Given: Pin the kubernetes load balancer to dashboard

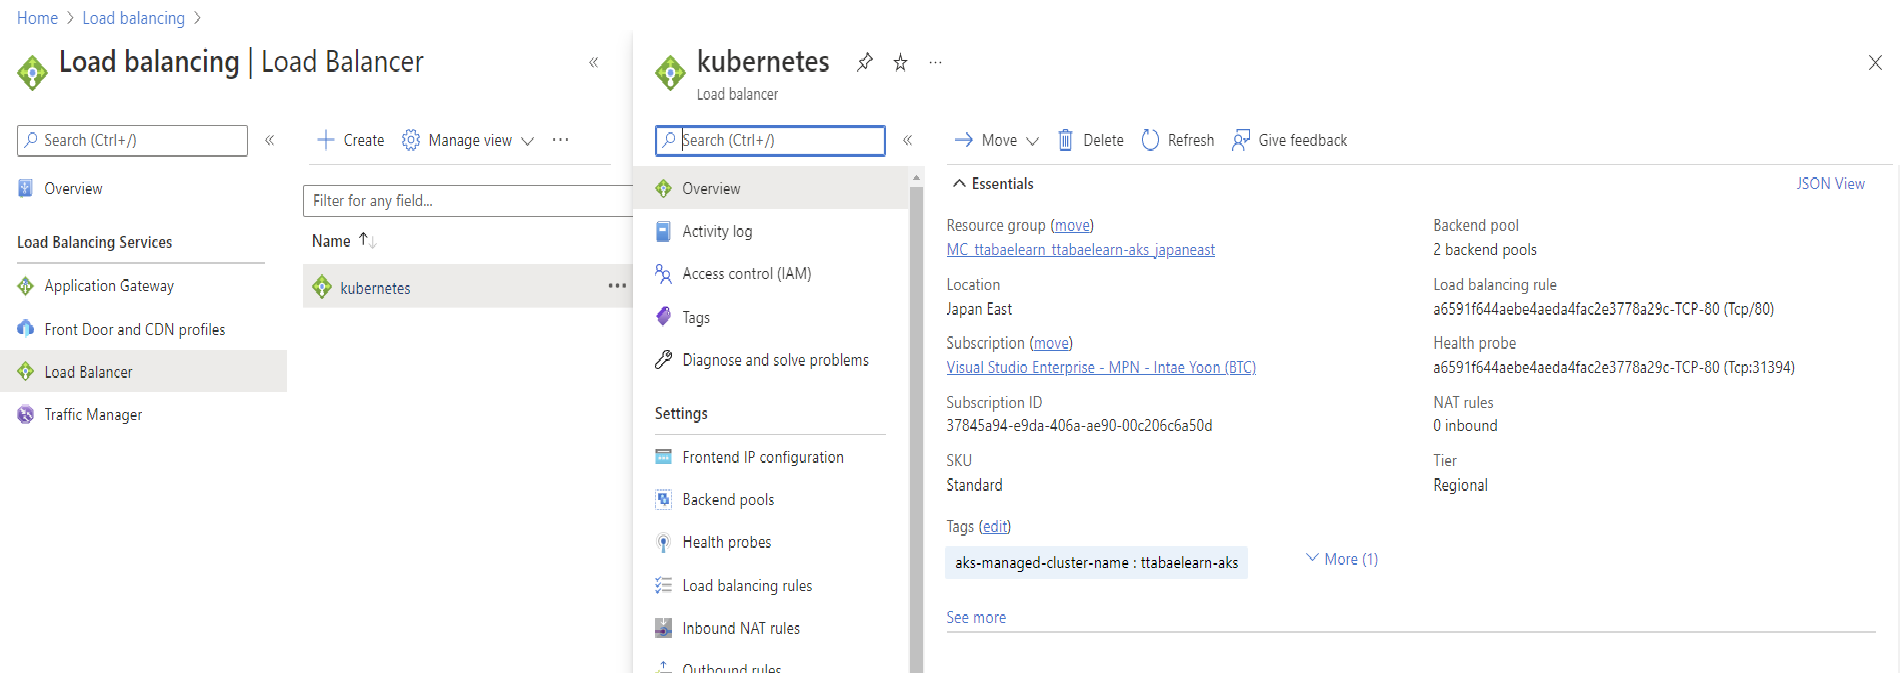Looking at the screenshot, I should click(865, 62).
